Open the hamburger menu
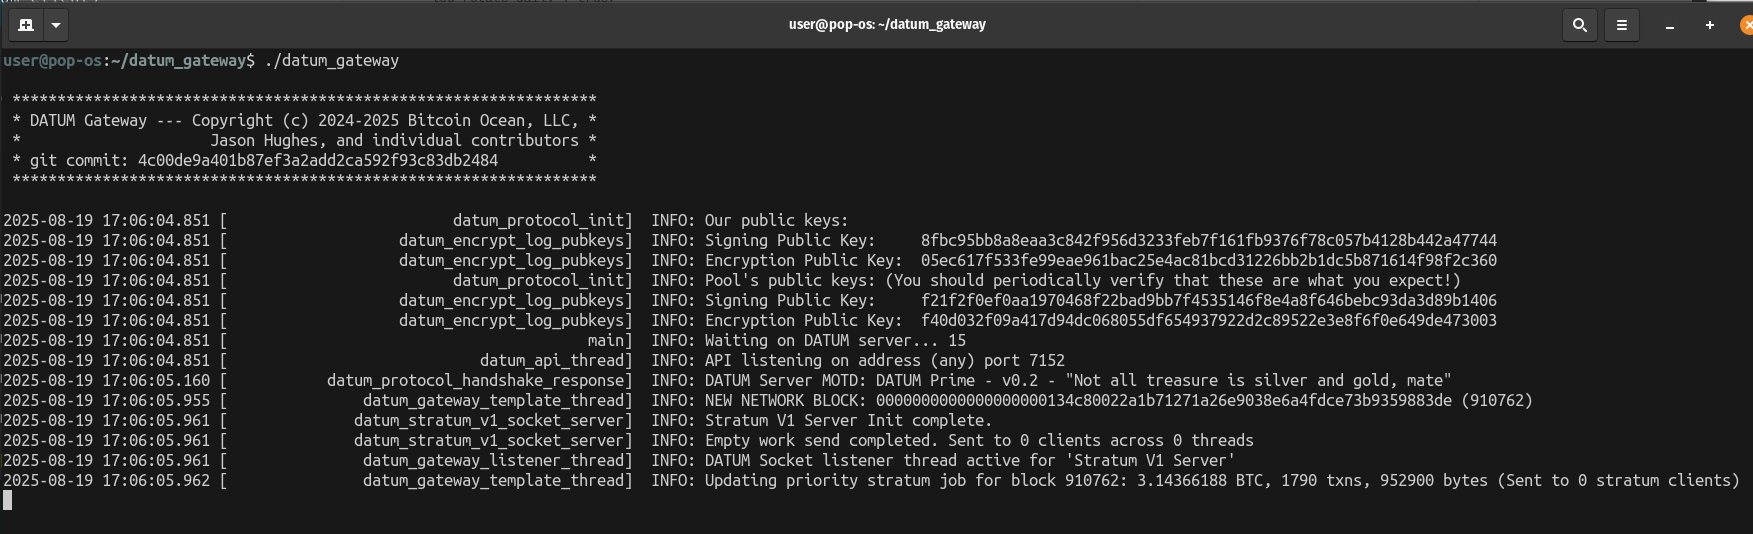Screen dimensions: 1753x534 [x=1622, y=25]
